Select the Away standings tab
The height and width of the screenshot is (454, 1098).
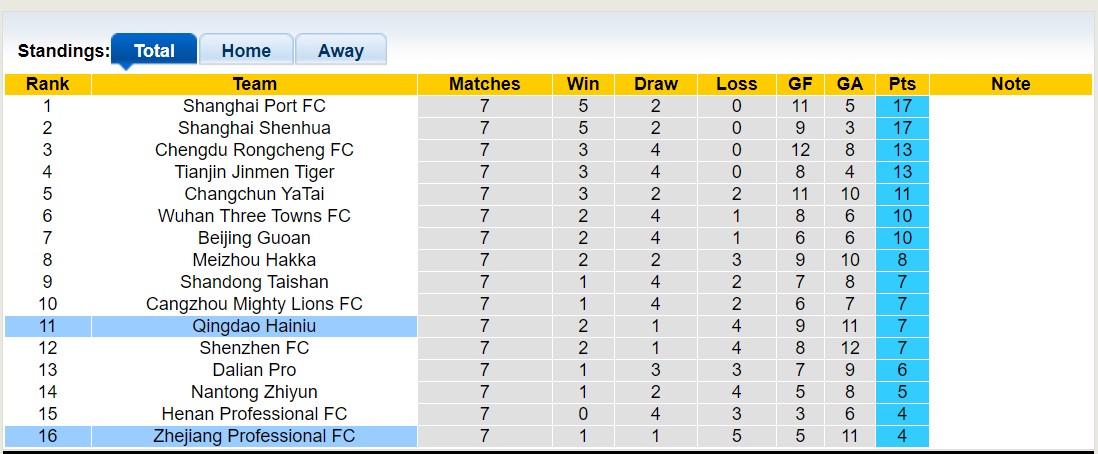coord(340,50)
